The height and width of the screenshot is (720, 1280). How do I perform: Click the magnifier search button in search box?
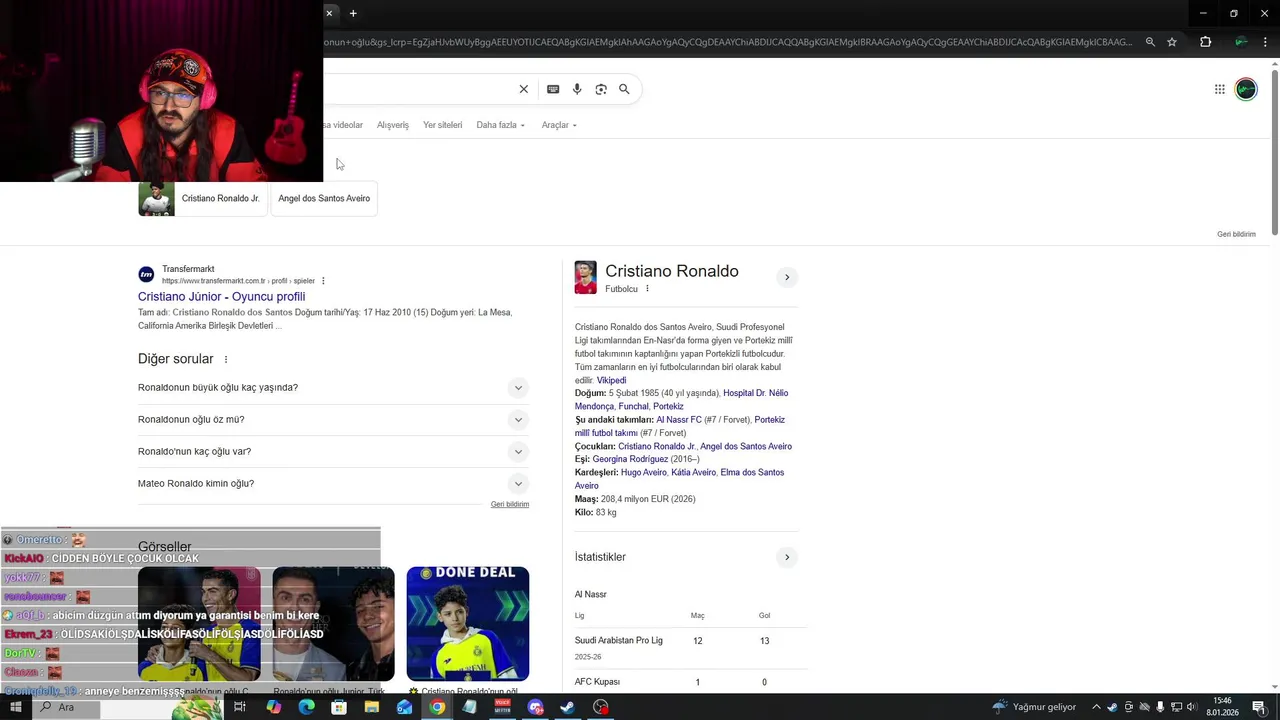[x=624, y=89]
